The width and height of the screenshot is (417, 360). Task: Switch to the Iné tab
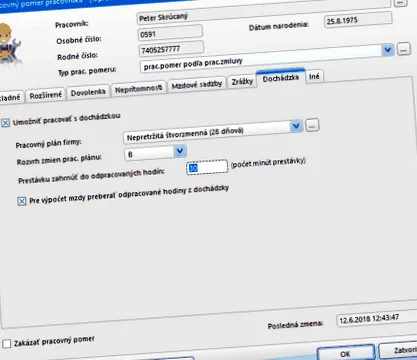(x=314, y=77)
